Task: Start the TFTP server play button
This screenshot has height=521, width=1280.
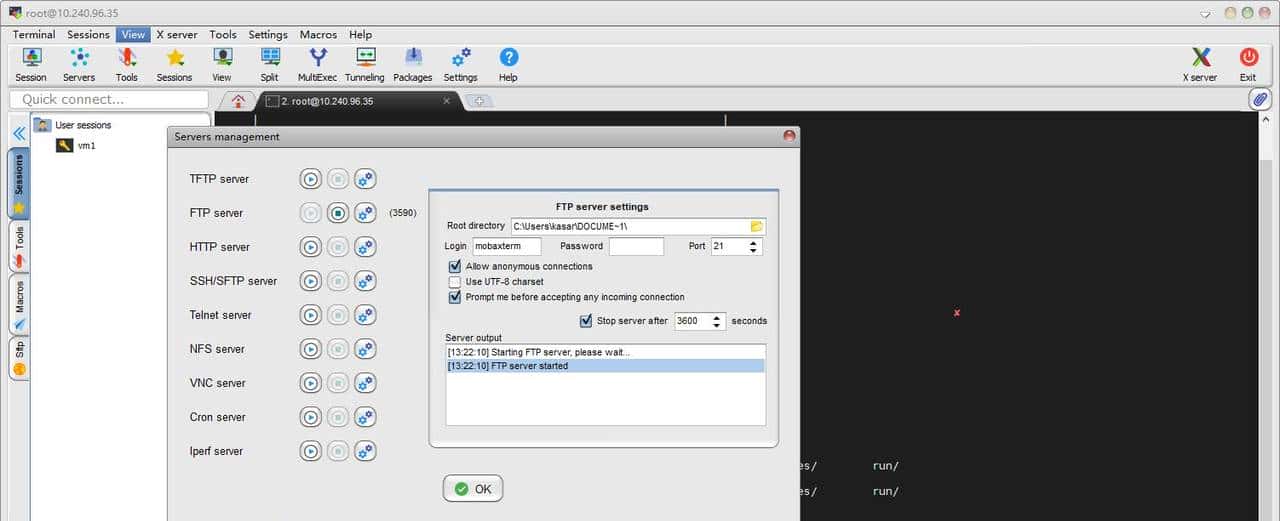Action: [x=311, y=179]
